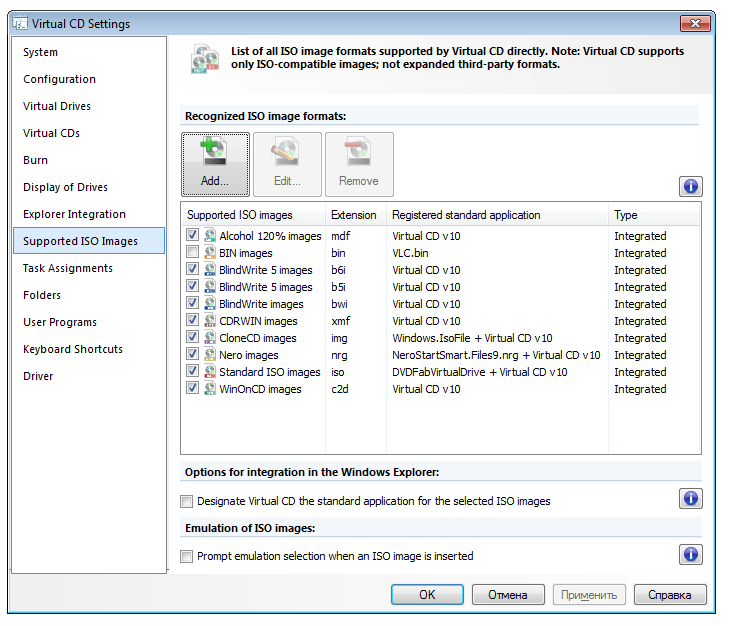Click the Edit... format button
Screen dimensions: 735x626
(x=287, y=164)
